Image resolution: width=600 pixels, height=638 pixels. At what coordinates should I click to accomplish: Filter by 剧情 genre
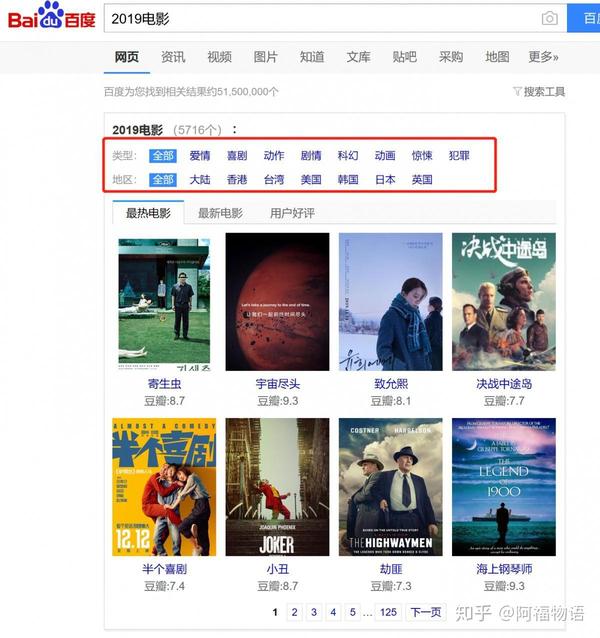(x=311, y=155)
